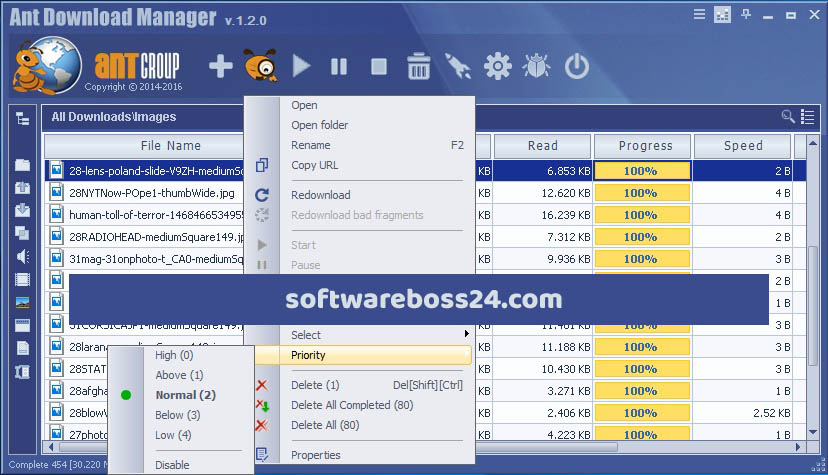Set priority to High (0)
Image resolution: width=828 pixels, height=475 pixels.
[x=174, y=355]
